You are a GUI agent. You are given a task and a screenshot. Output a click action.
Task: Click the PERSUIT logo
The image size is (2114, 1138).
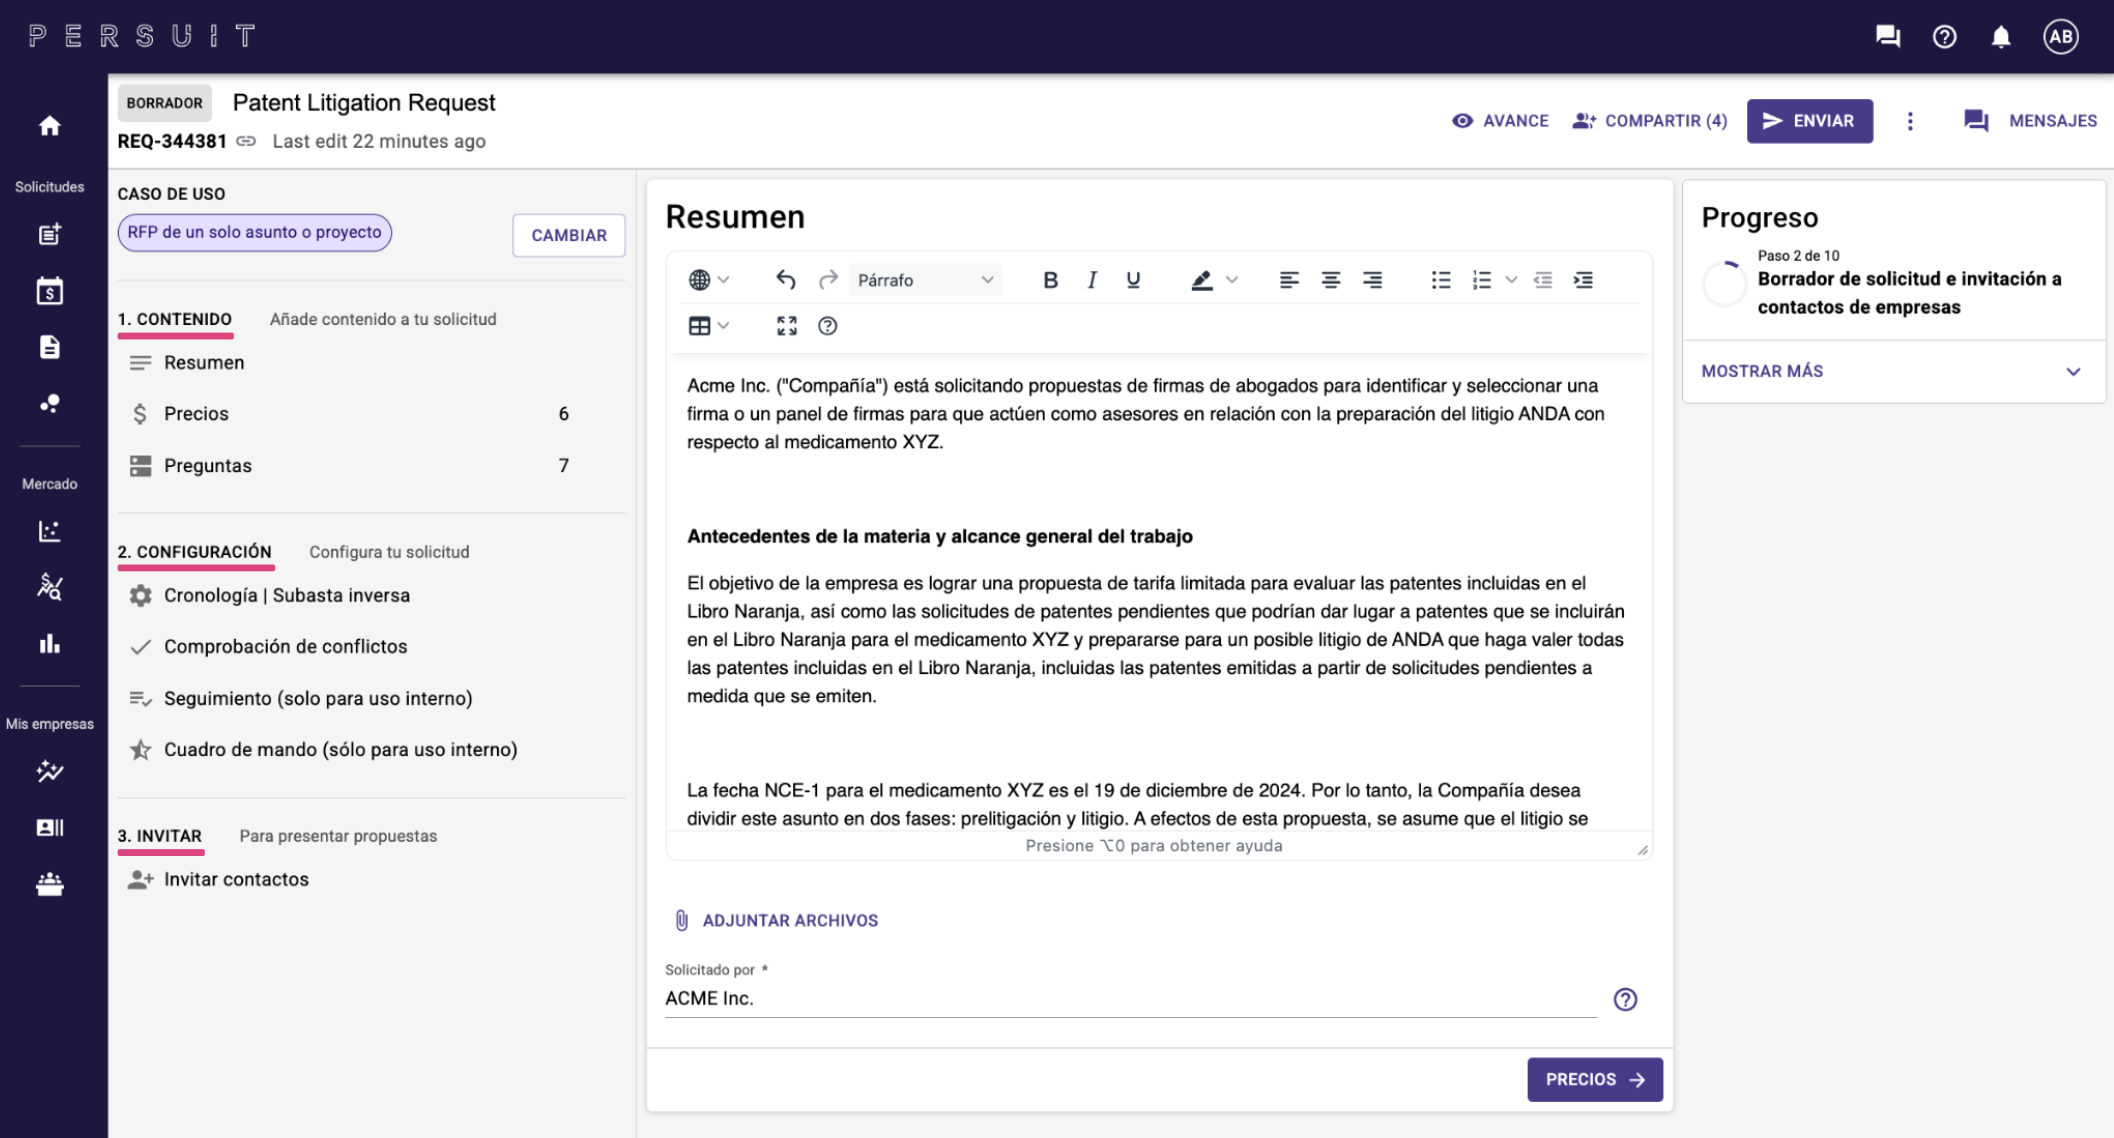[143, 37]
